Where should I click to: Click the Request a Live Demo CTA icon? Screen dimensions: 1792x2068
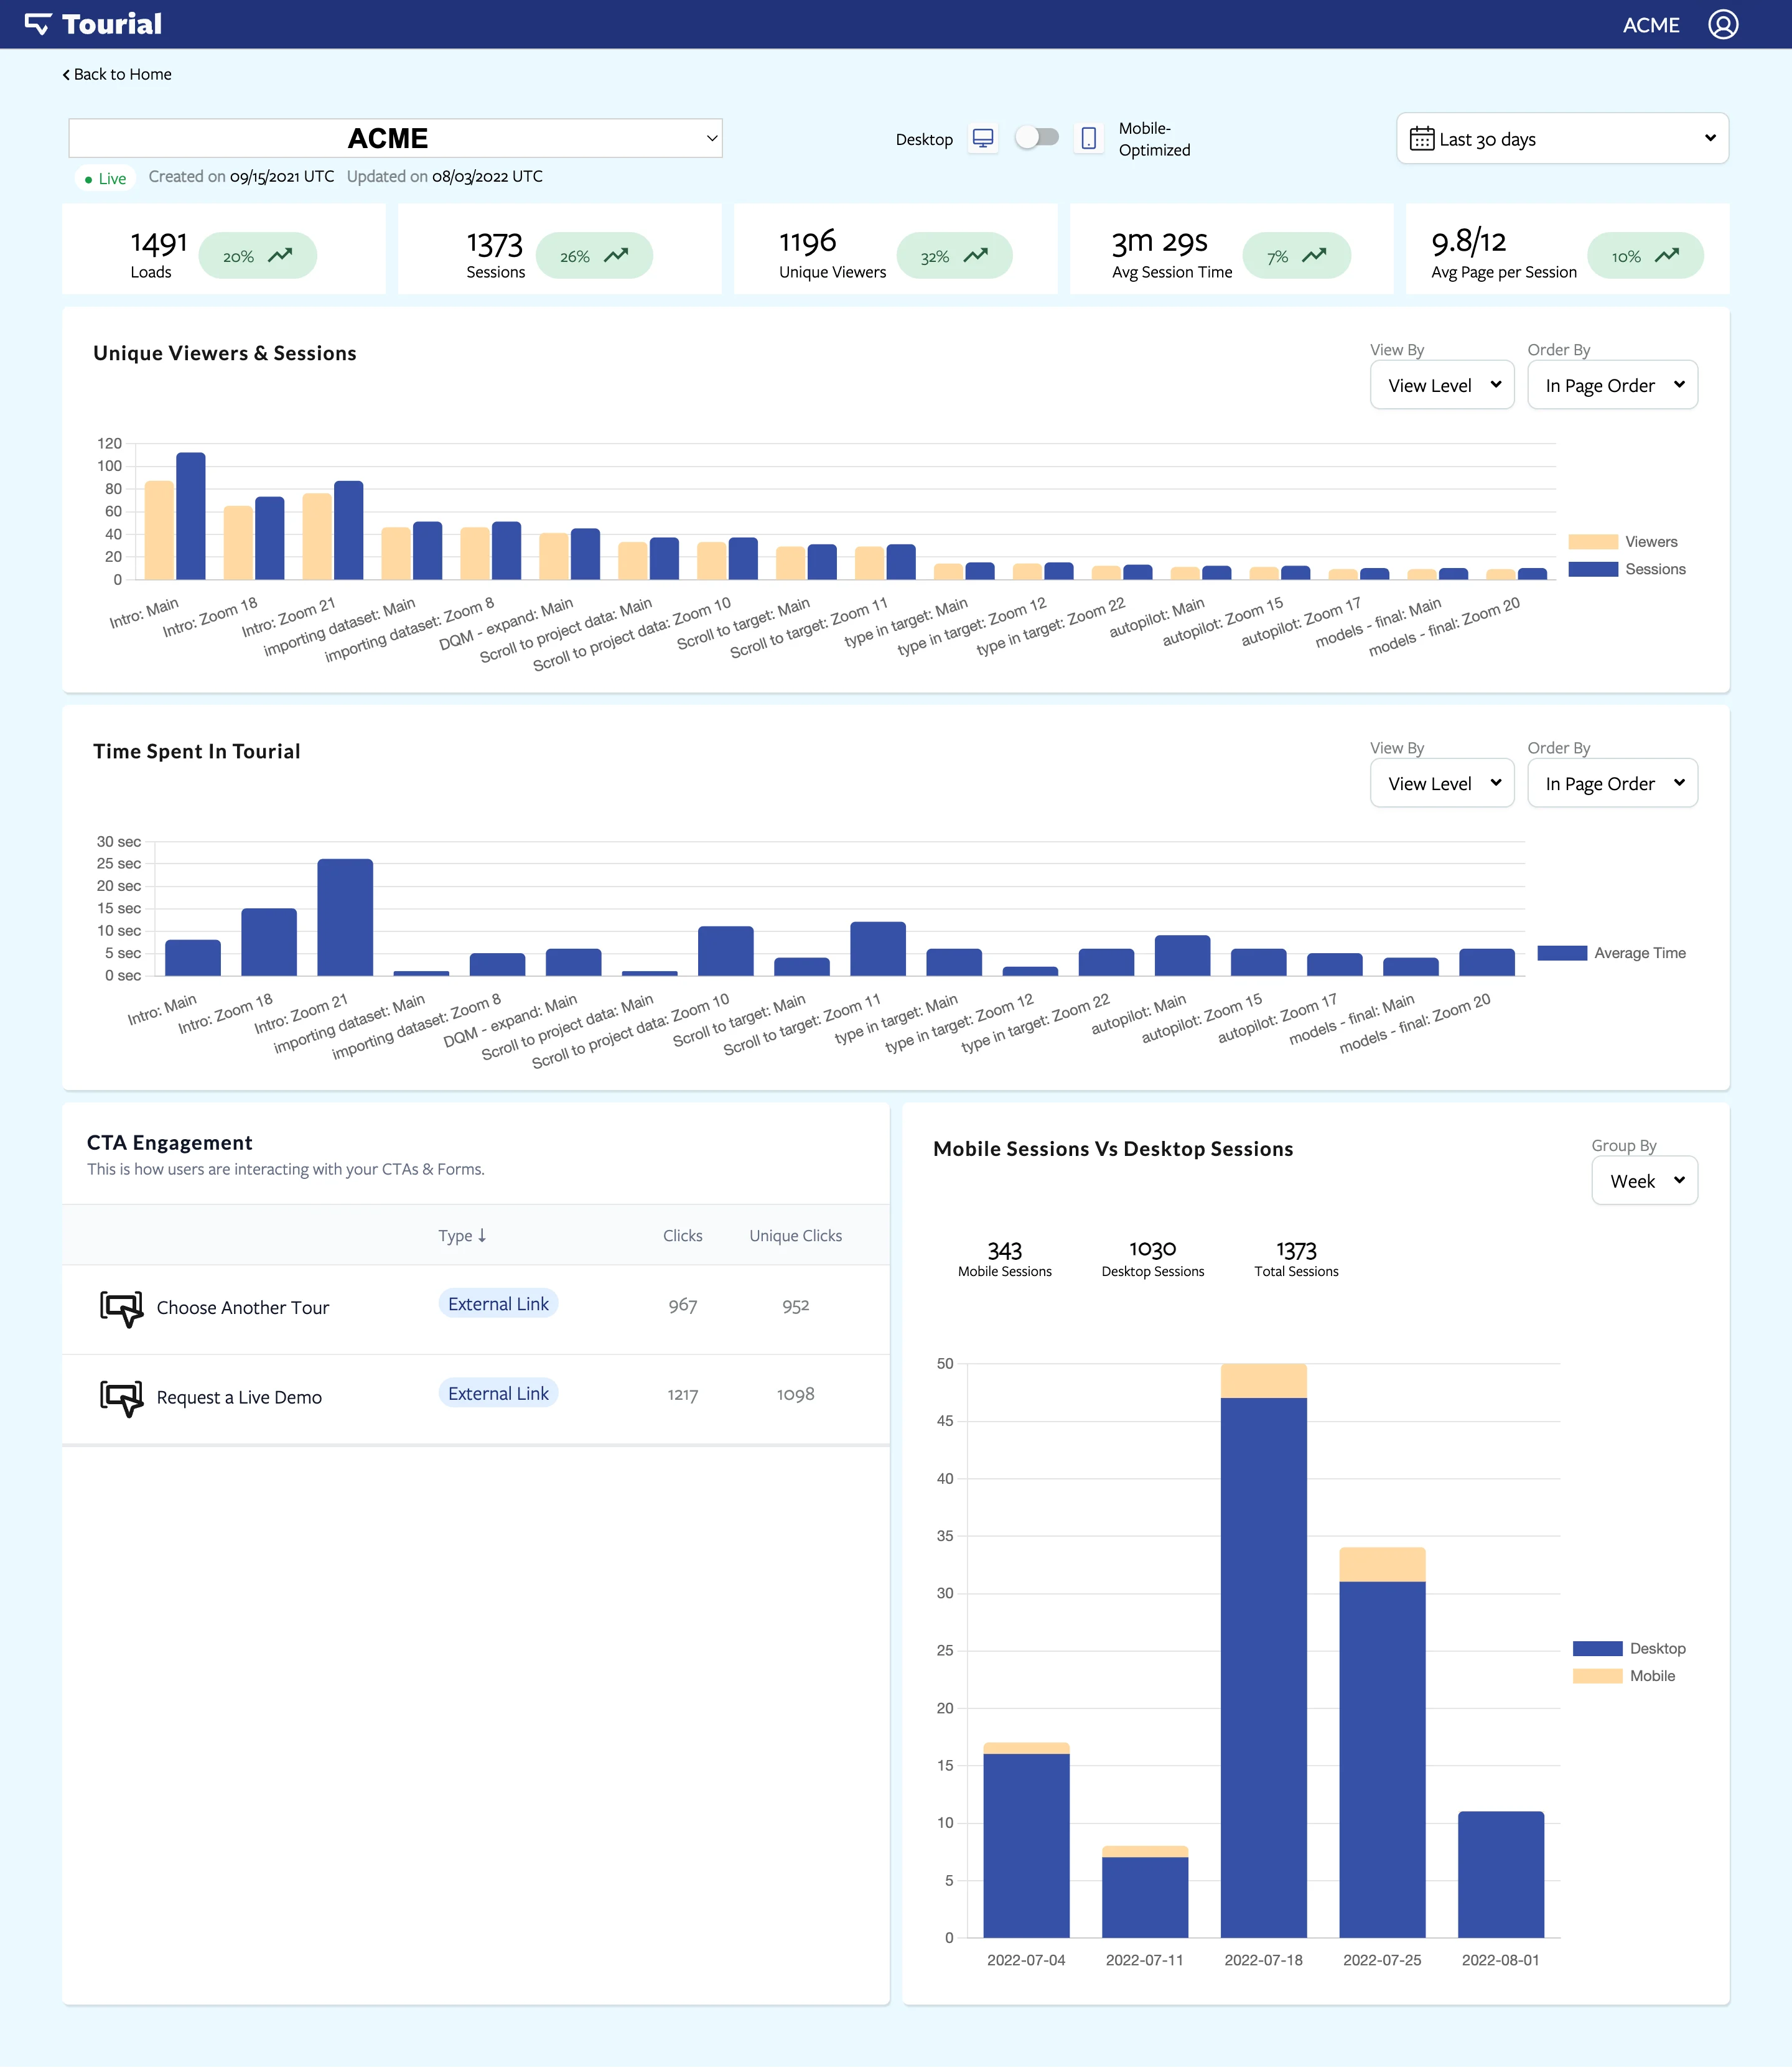click(121, 1397)
